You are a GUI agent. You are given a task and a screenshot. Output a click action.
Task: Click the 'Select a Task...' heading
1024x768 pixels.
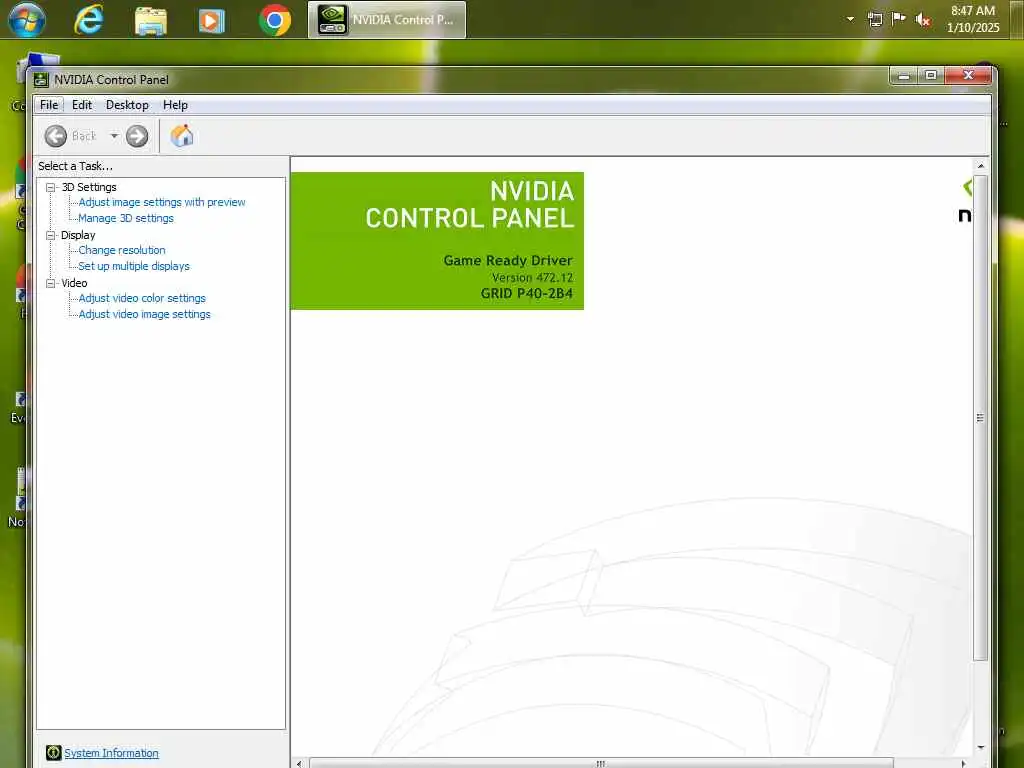click(x=75, y=167)
